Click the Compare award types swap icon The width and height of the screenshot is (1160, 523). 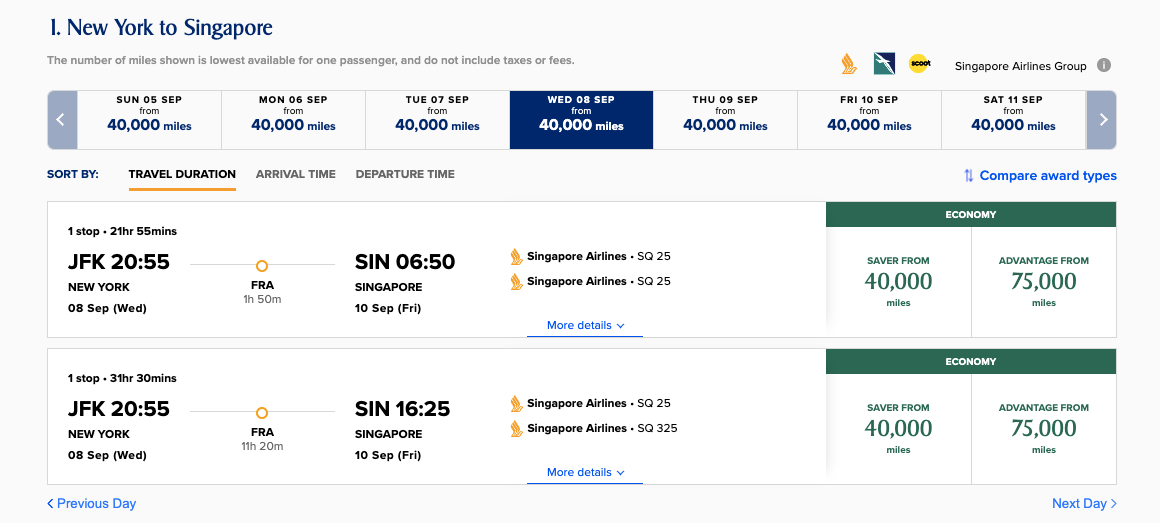[968, 176]
